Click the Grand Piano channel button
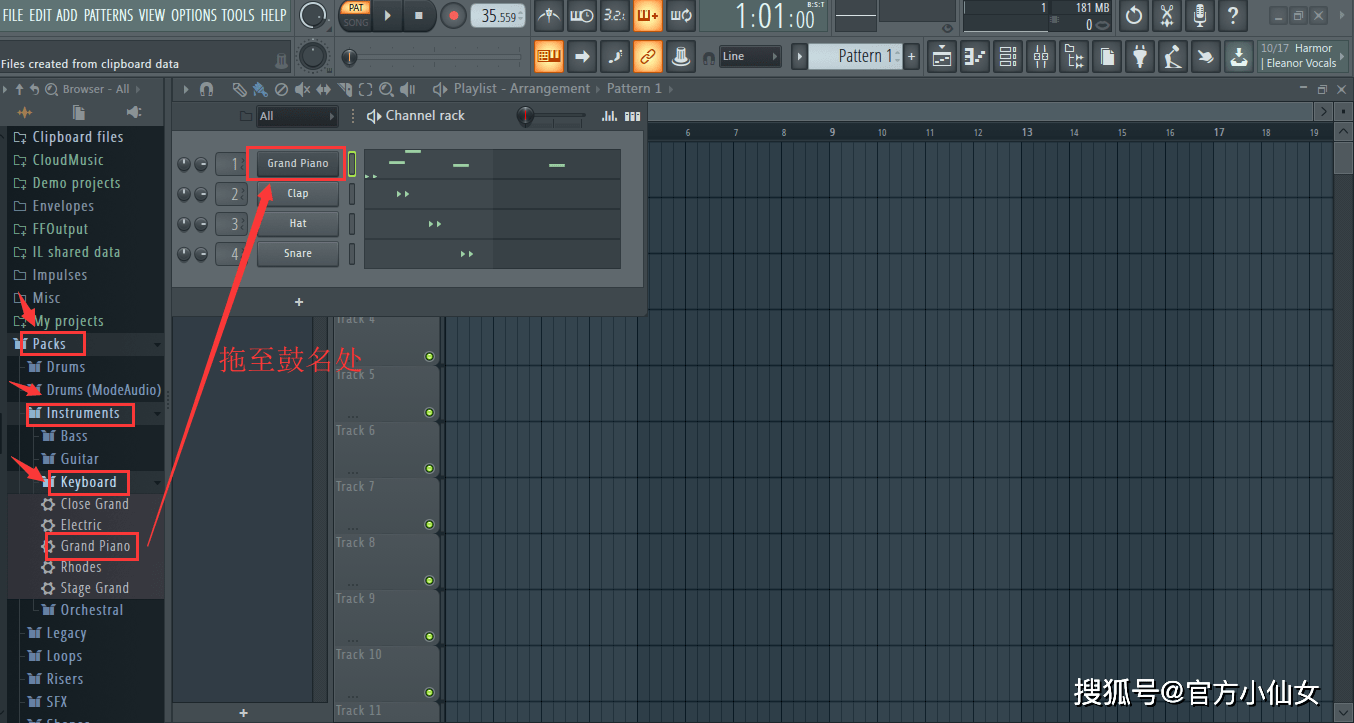Screen dimensions: 1354x723 tap(298, 164)
